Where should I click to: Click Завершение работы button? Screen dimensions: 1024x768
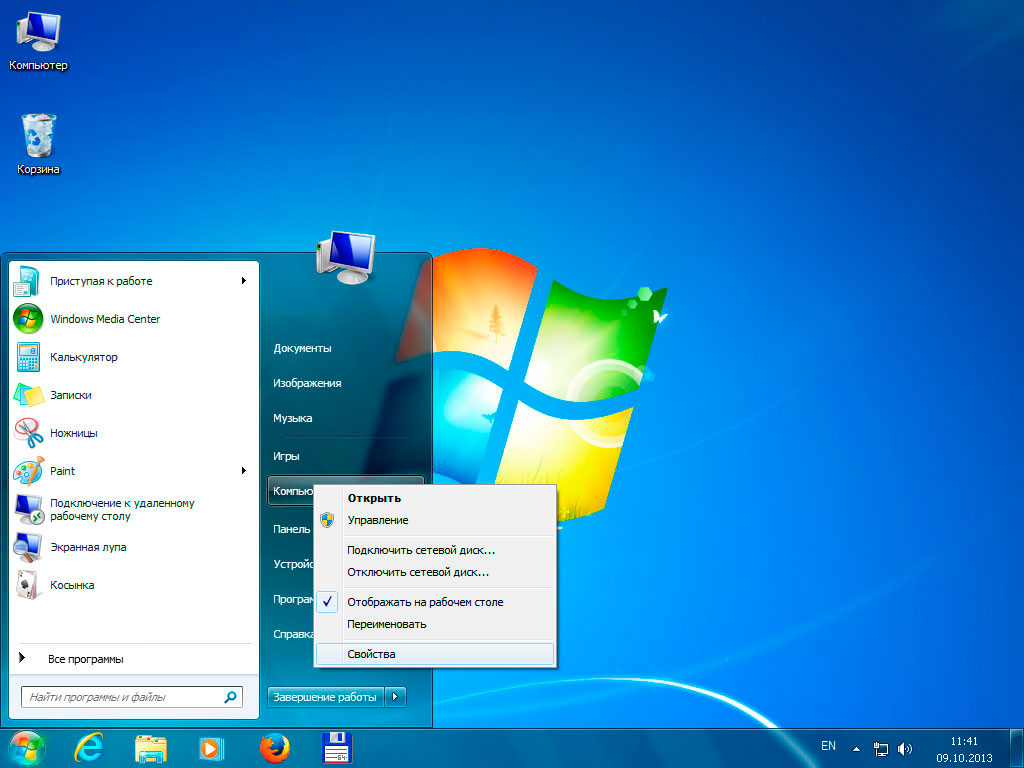pyautogui.click(x=326, y=697)
